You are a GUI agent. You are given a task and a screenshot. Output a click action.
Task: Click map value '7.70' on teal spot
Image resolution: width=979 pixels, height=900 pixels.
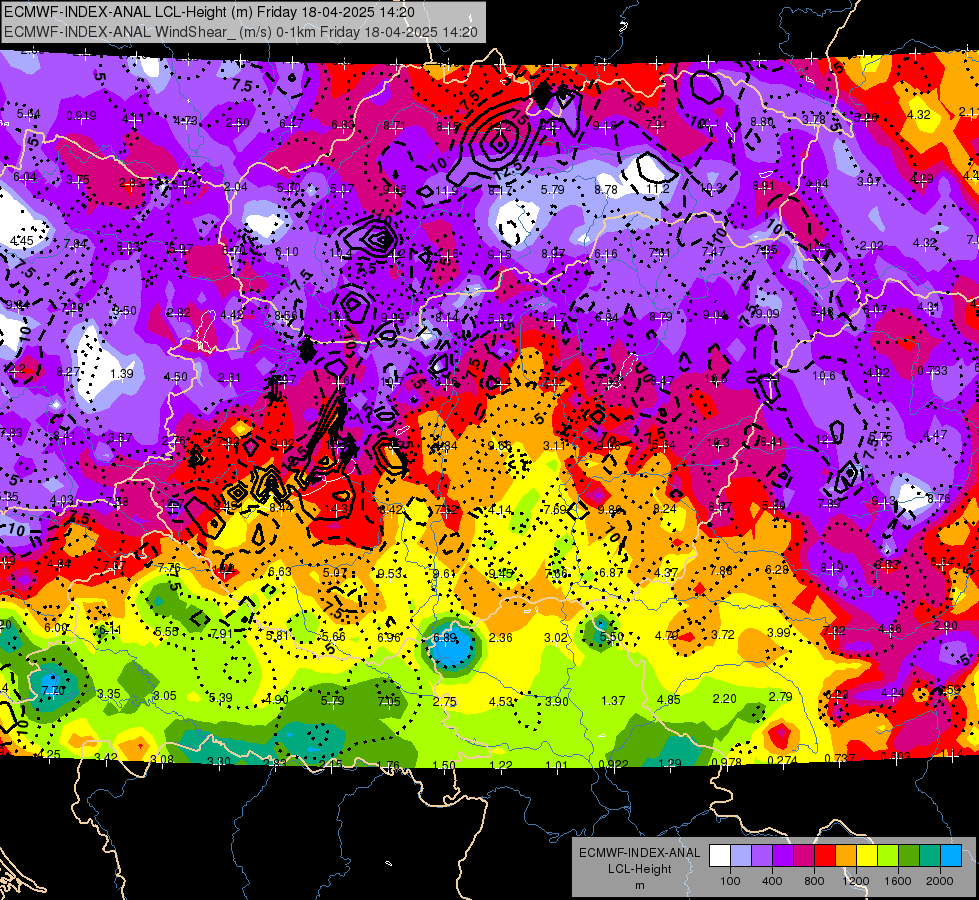tap(53, 690)
